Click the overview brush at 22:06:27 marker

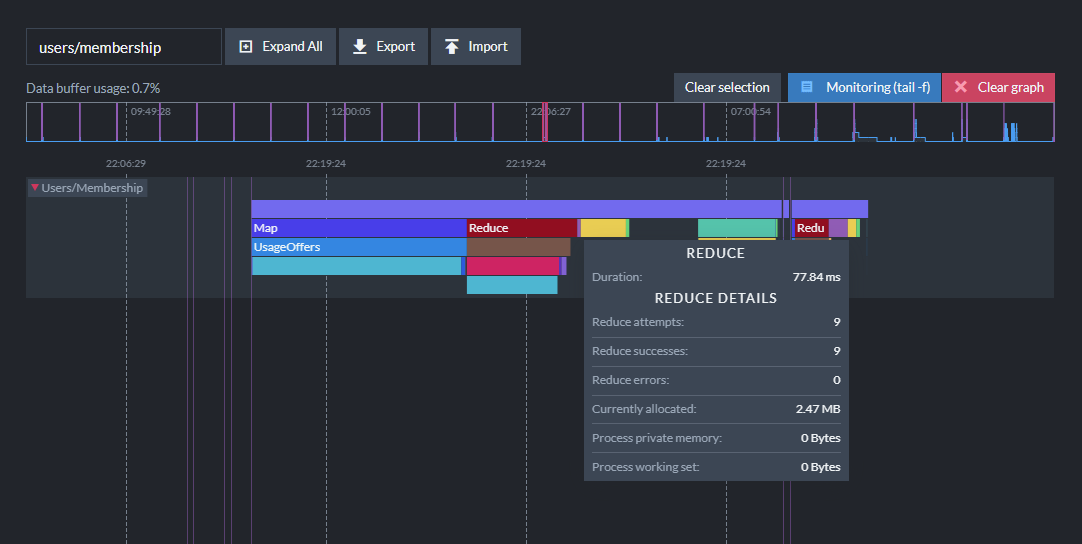[x=544, y=122]
